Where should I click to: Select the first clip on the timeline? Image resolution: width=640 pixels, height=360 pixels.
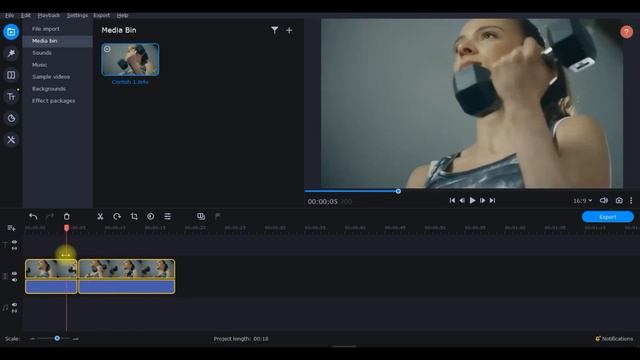[x=51, y=276]
